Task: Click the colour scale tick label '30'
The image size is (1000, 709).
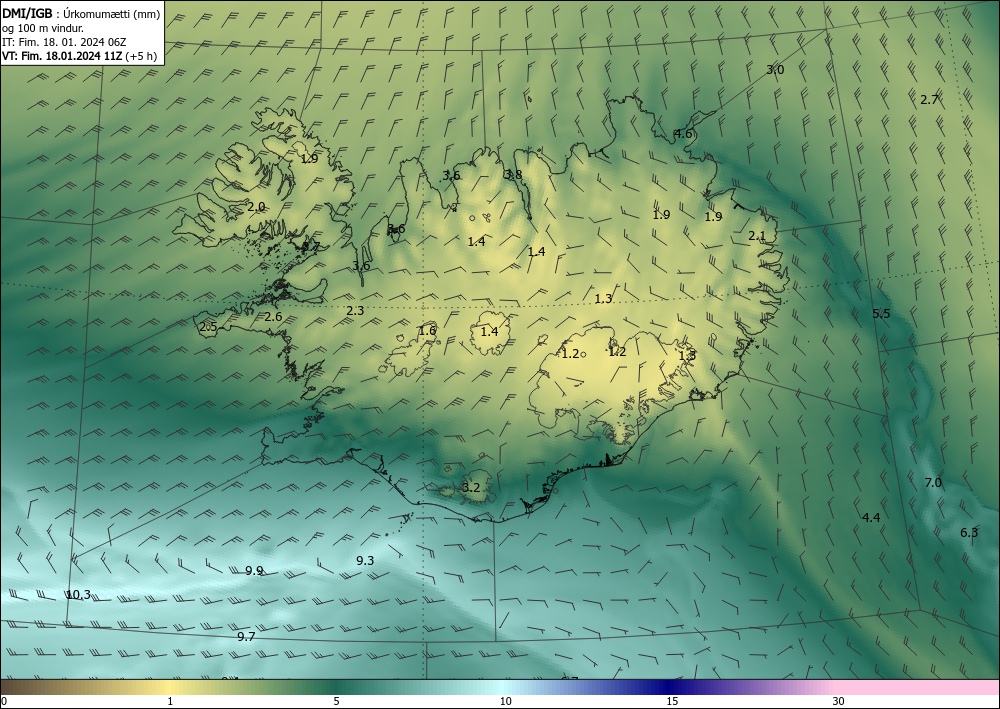Action: click(839, 701)
